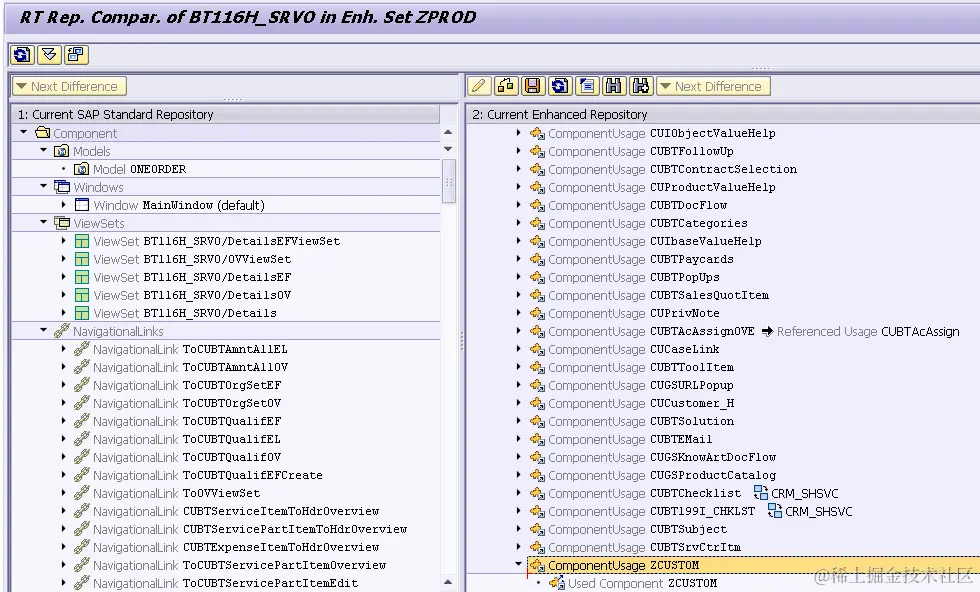The width and height of the screenshot is (980, 592).
Task: Click chain icon of NavigationalLink ToCUBTOrgSetEF
Action: 82,385
